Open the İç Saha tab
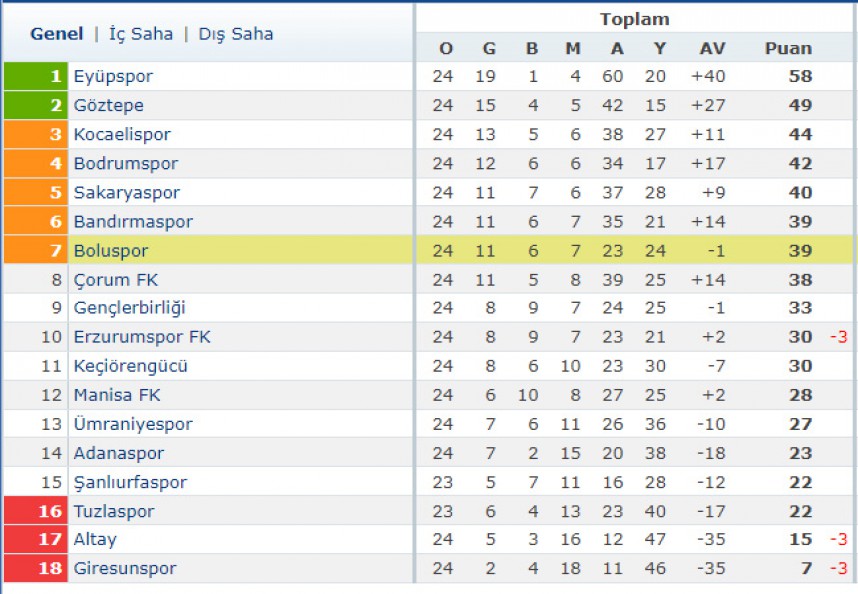This screenshot has height=594, width=858. point(141,34)
